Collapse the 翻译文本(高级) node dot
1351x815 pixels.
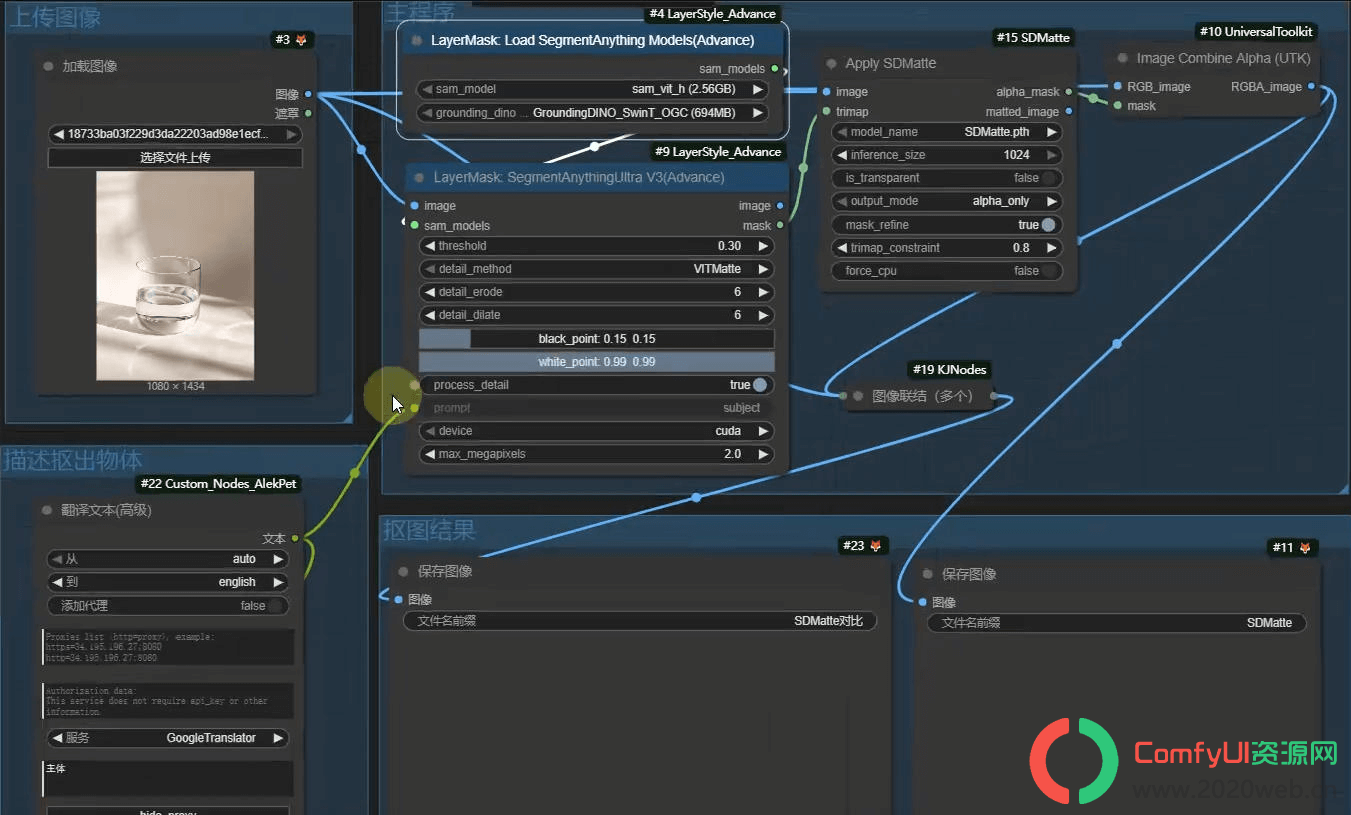point(47,510)
